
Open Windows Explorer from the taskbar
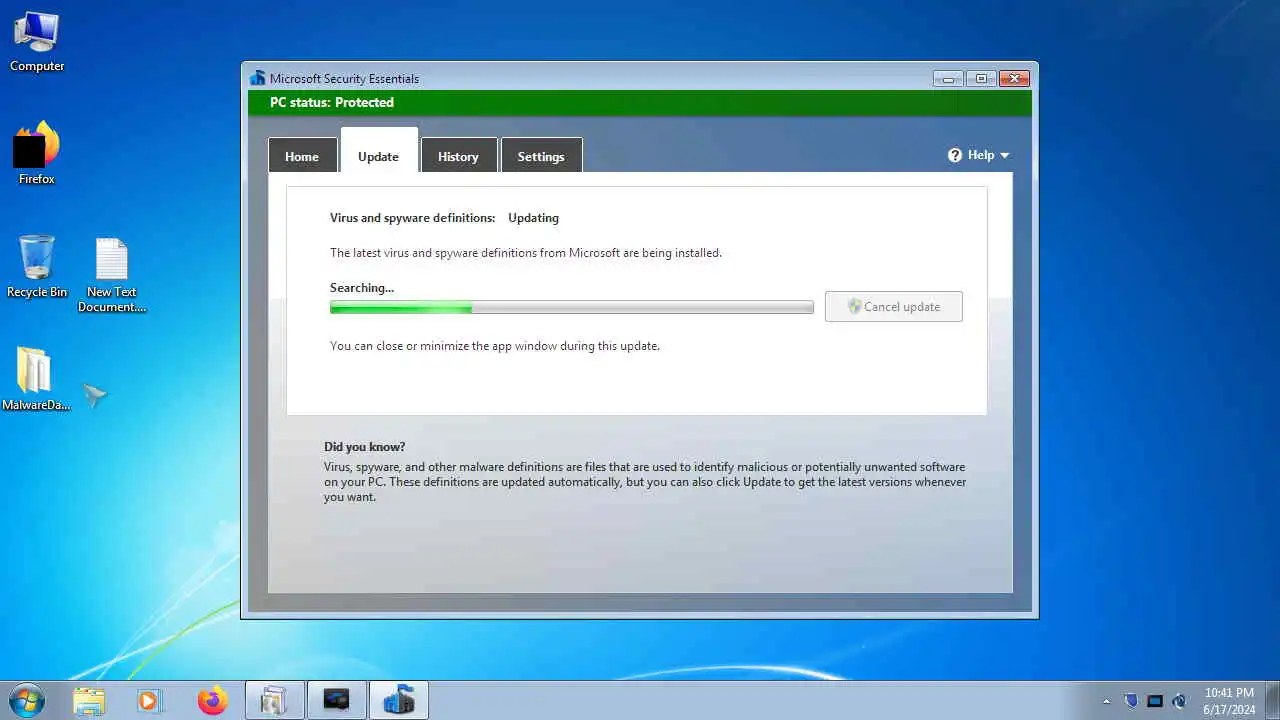coord(89,701)
